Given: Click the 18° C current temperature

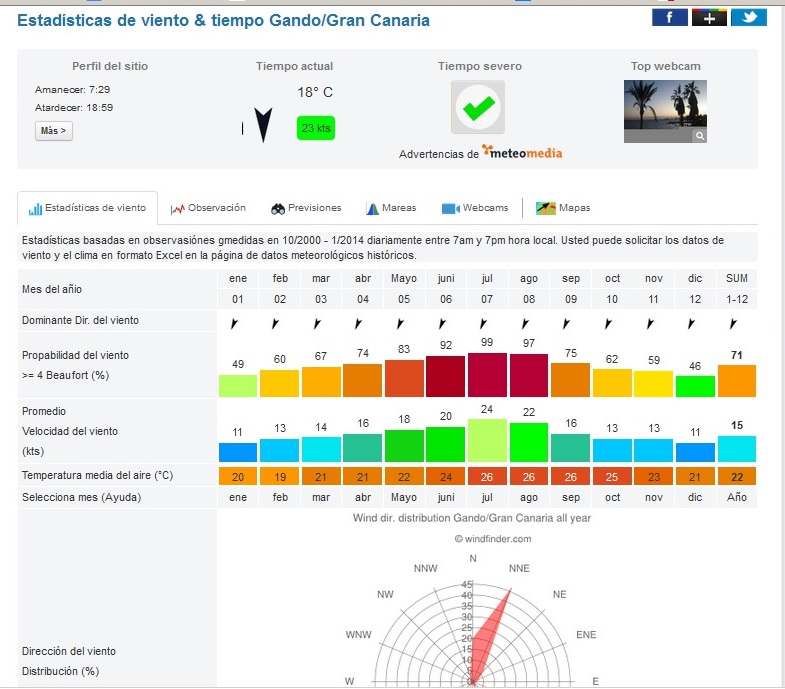Looking at the screenshot, I should [x=315, y=92].
